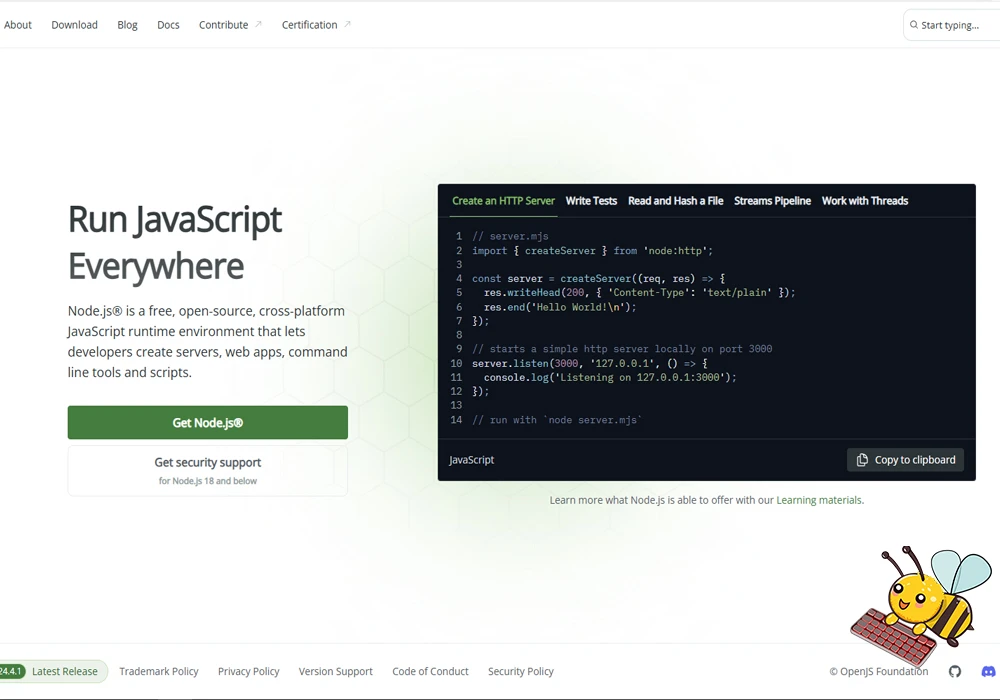Click code line 2 import createServer statement
Viewport: 1000px width, 700px height.
592,251
